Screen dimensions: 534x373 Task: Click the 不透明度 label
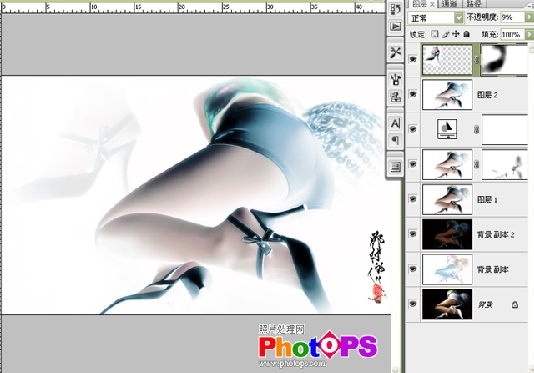point(483,17)
